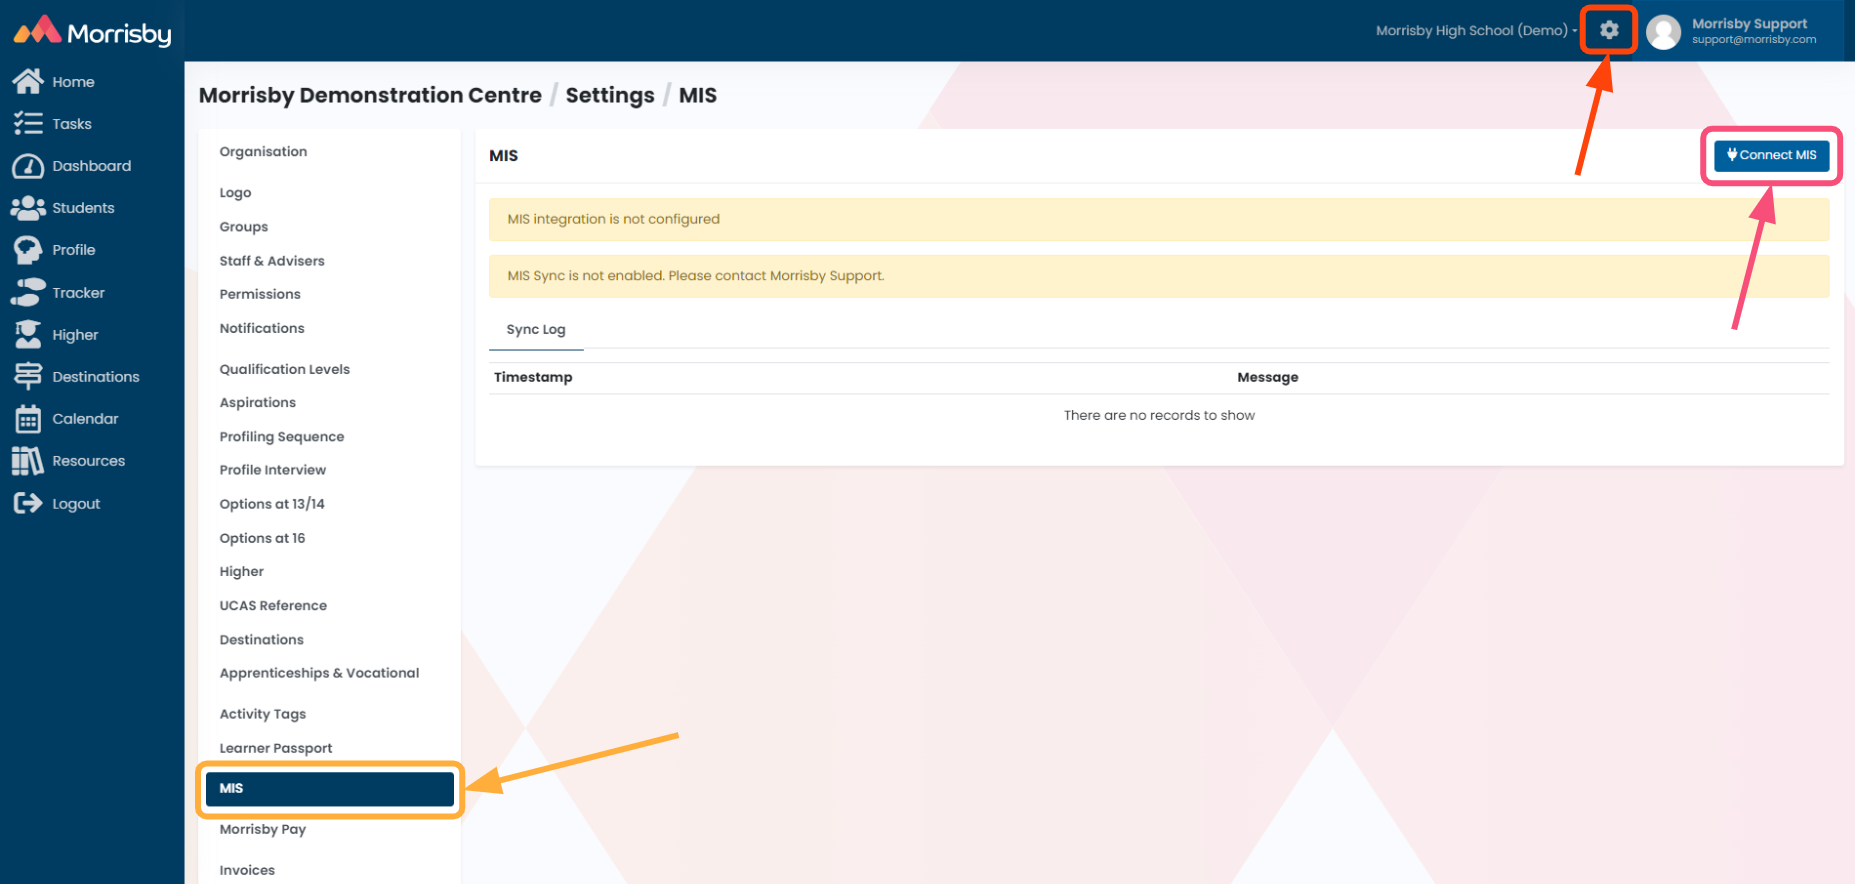Select Destinations in the settings list

point(261,639)
